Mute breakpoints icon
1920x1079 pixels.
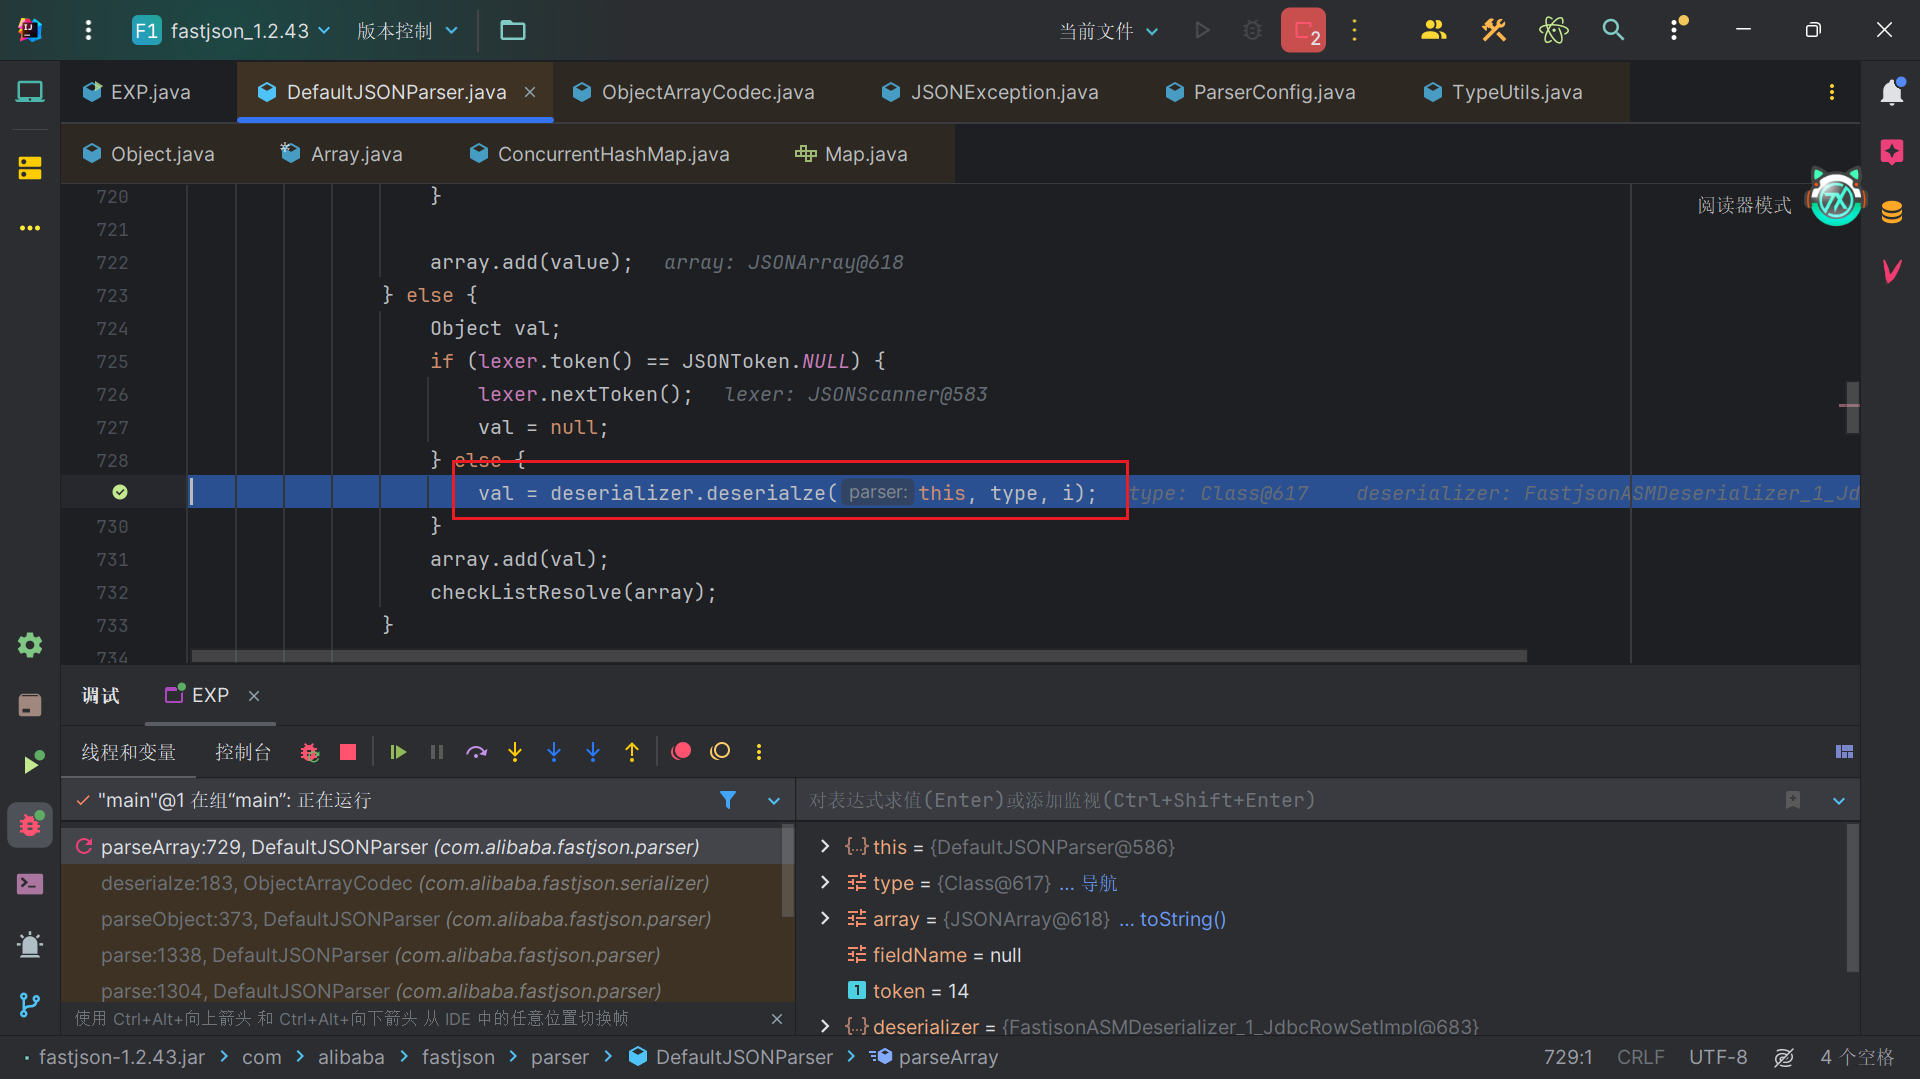720,752
